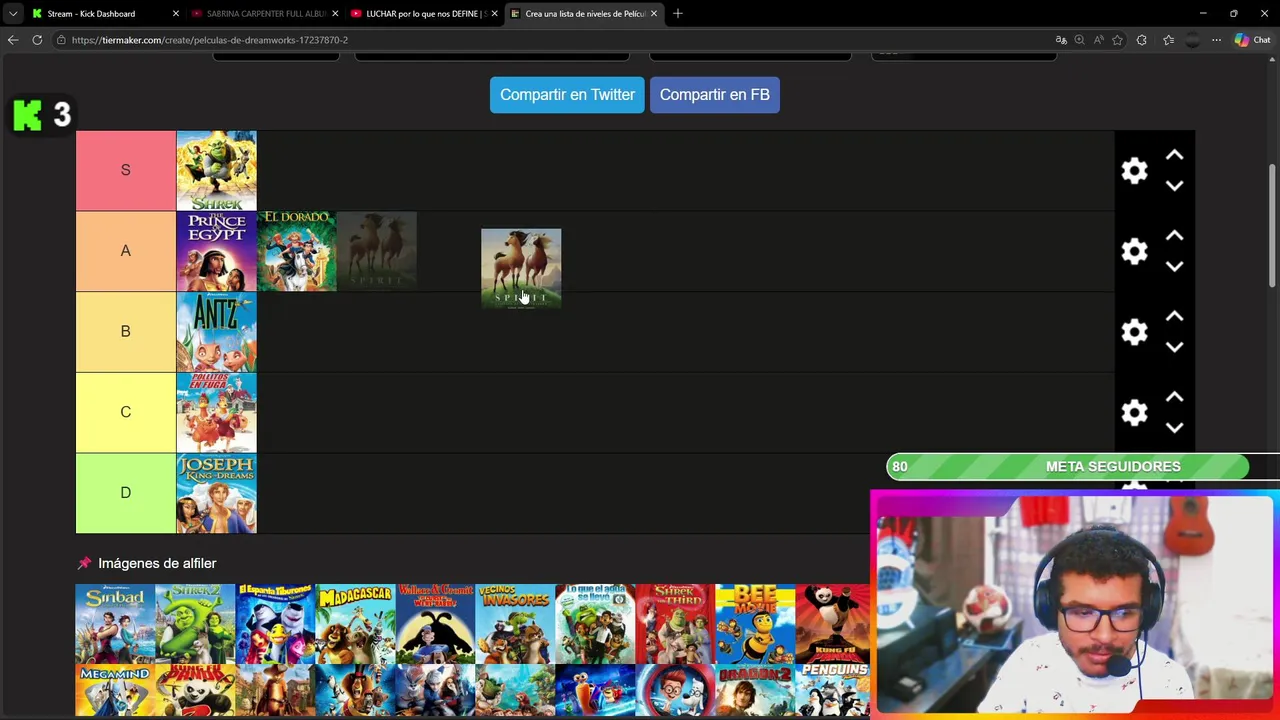Viewport: 1280px width, 720px height.
Task: Select Megamind poster
Action: (115, 692)
